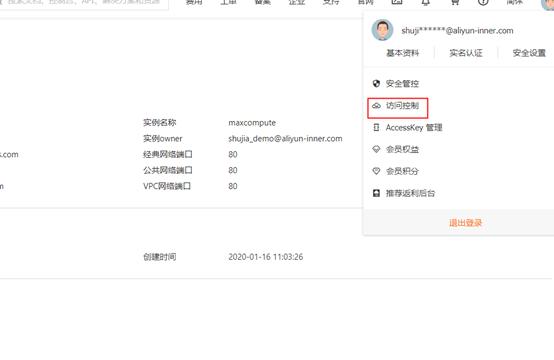554x360 pixels.
Task: Click the key icon beside AccessKey 管理
Action: pyautogui.click(x=376, y=127)
